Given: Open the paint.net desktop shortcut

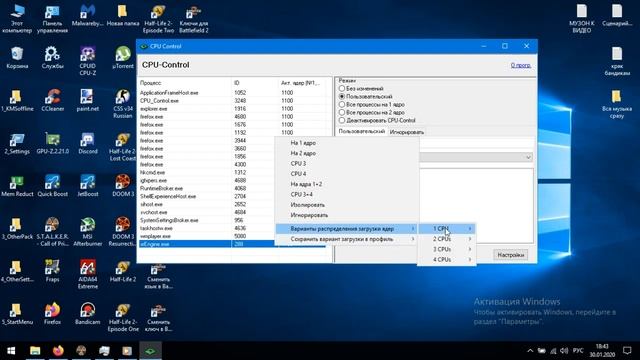Looking at the screenshot, I should 88,100.
